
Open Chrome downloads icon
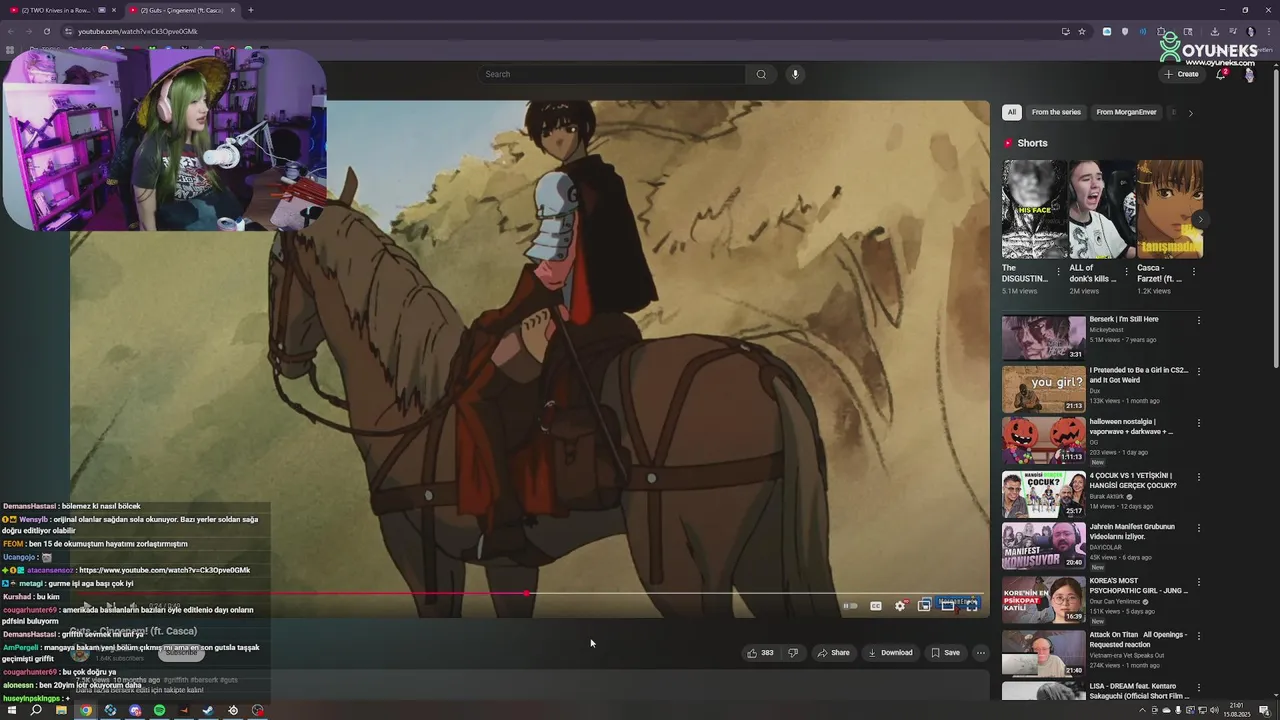click(1214, 31)
